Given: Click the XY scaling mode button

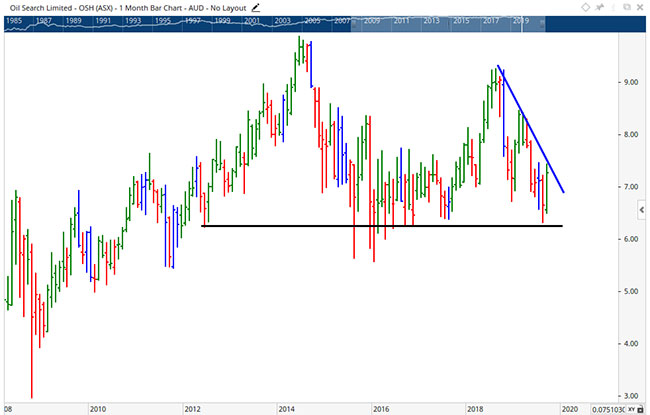Looking at the screenshot, I should pyautogui.click(x=632, y=410).
